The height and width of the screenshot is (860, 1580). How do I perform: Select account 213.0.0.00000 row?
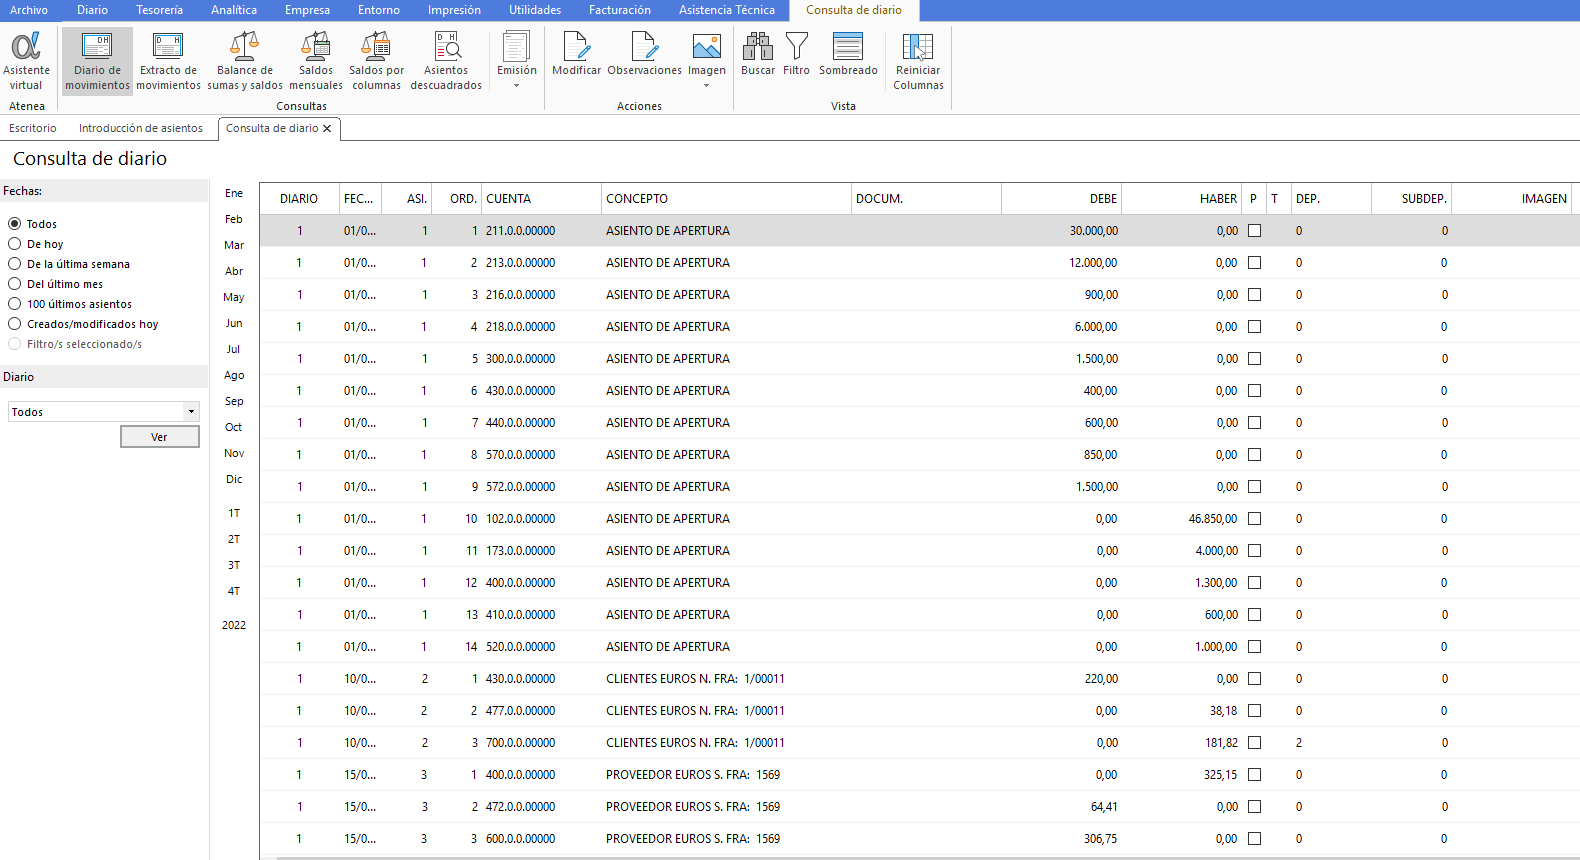[x=919, y=263]
